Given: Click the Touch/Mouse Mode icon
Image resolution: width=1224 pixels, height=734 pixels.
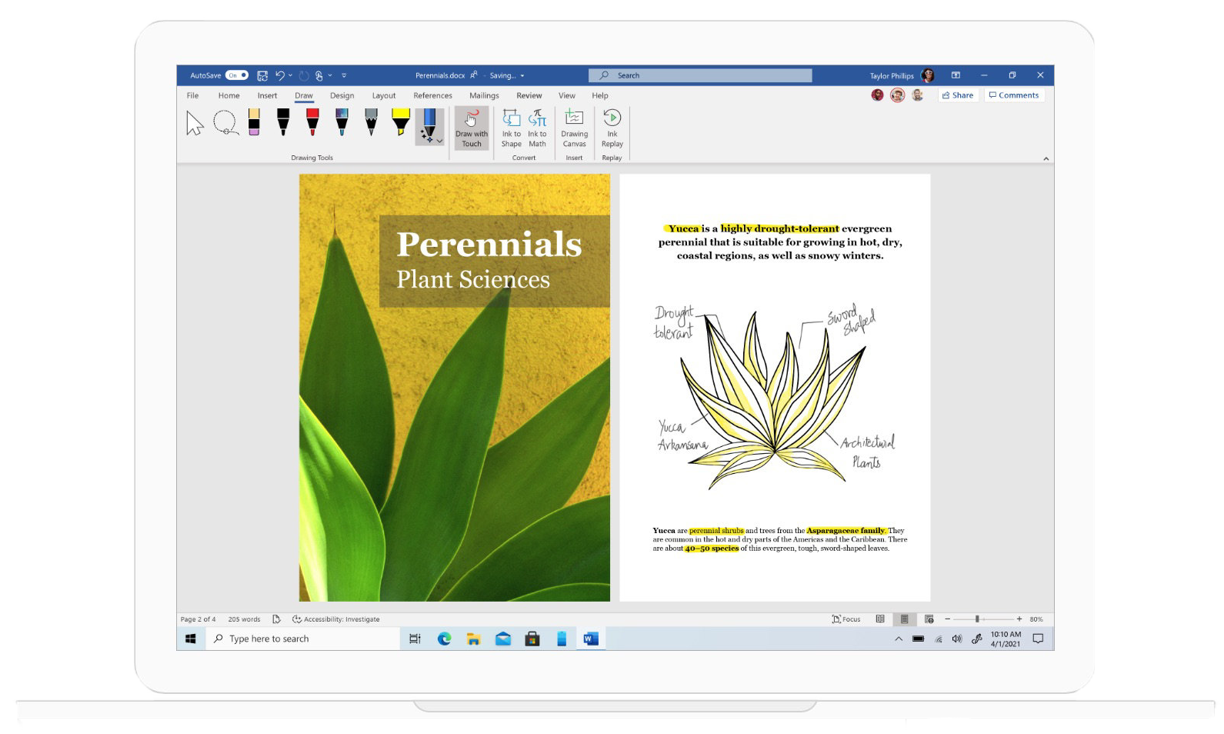Looking at the screenshot, I should [319, 75].
